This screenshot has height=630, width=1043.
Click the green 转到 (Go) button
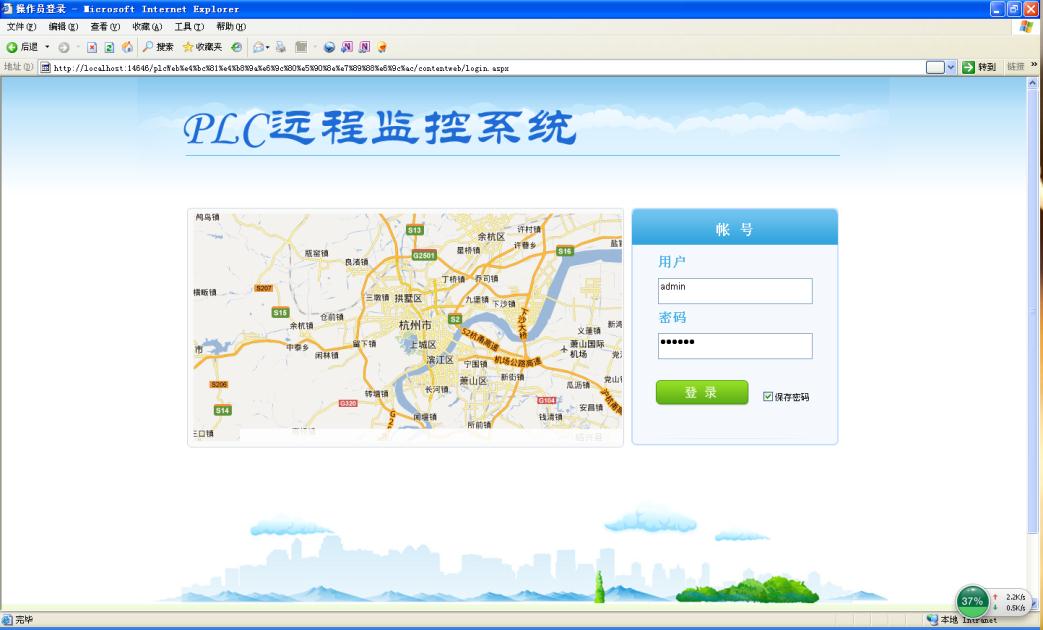[979, 67]
